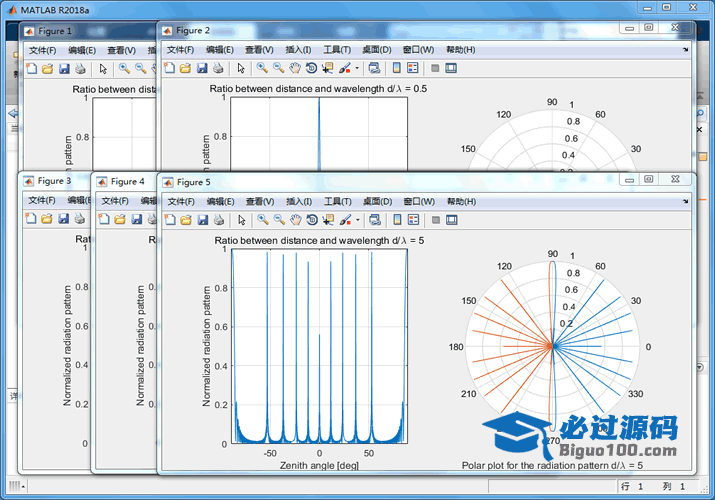The height and width of the screenshot is (500, 715).
Task: Open 帮助(H) menu in Figure 2
Action: [x=460, y=50]
